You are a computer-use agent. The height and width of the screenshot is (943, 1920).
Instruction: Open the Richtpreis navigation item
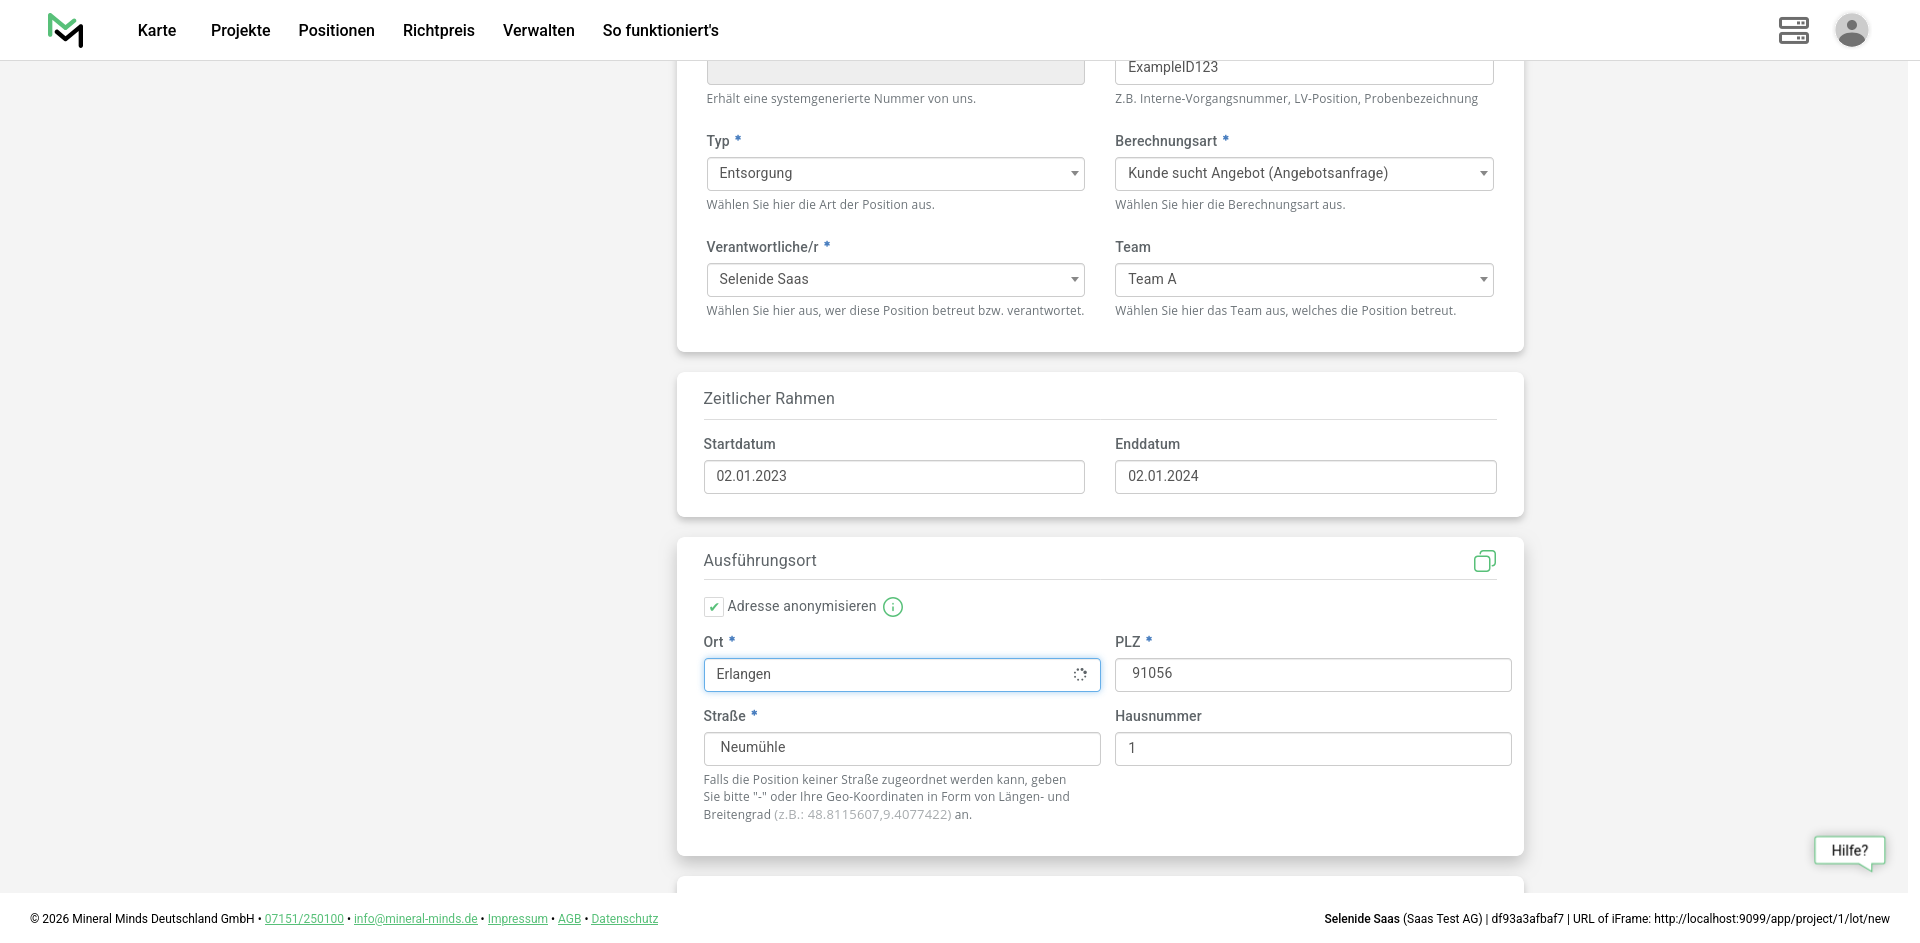click(438, 30)
